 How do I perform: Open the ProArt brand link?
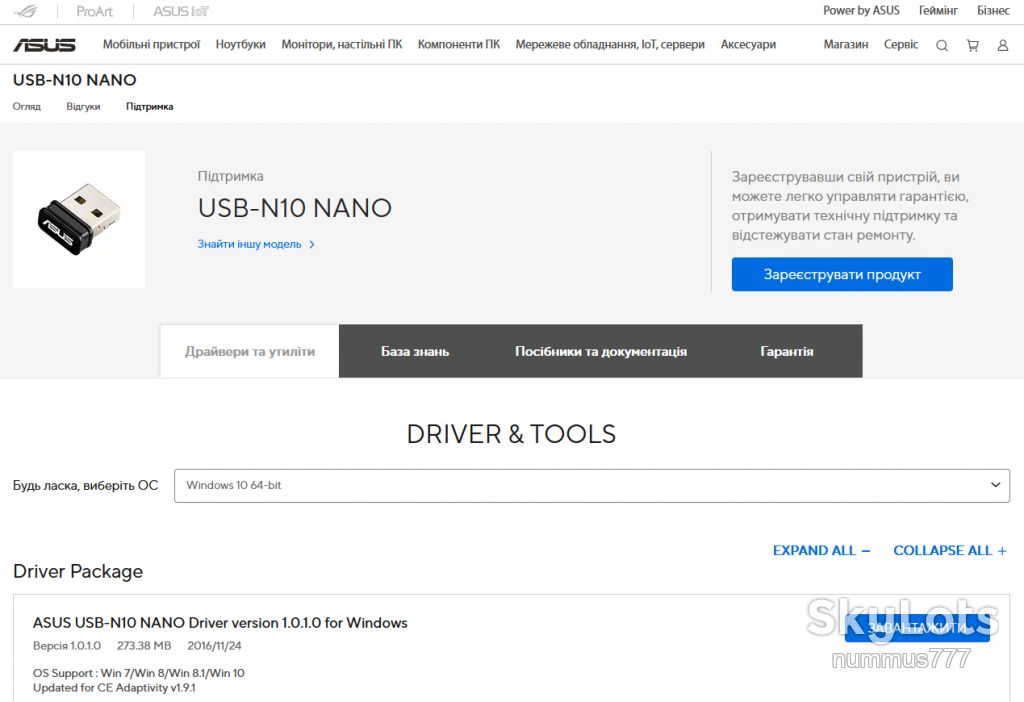(95, 11)
